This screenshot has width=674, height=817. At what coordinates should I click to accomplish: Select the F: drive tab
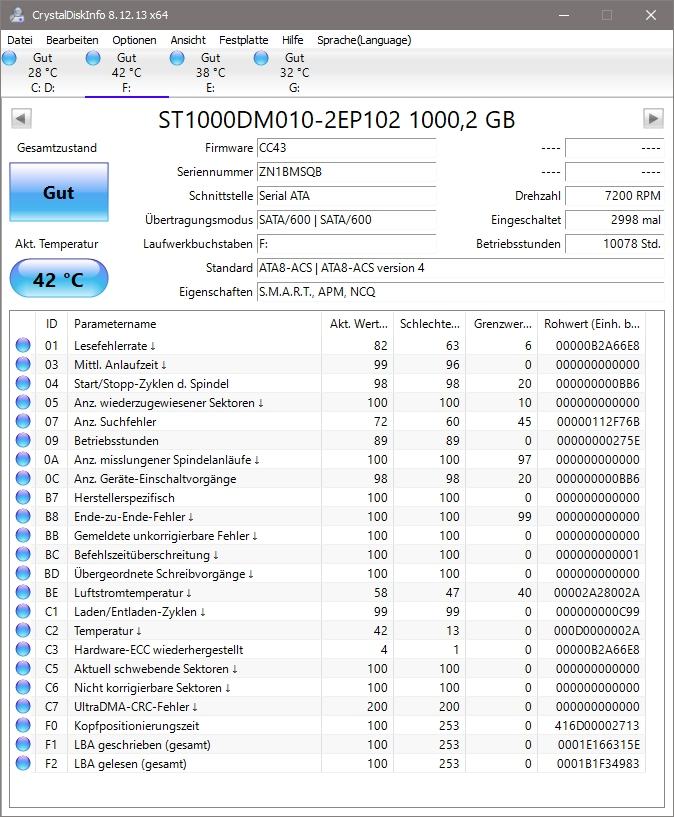click(x=127, y=72)
